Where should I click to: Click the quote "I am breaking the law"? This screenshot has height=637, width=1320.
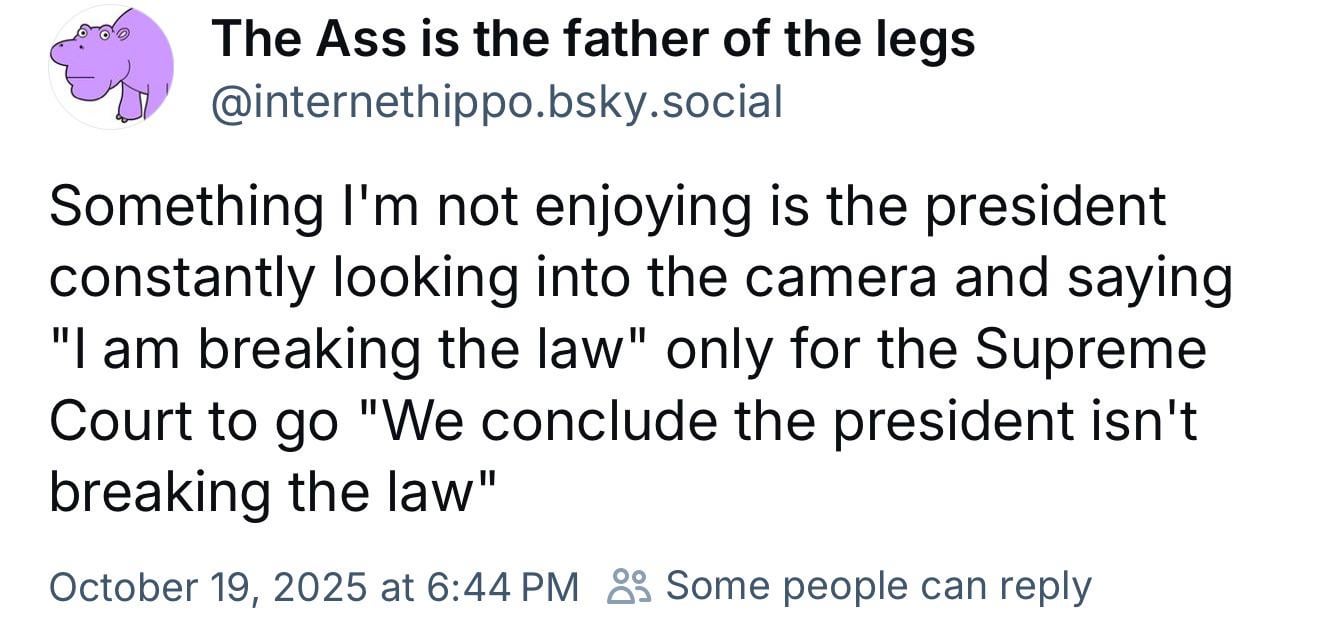[345, 351]
